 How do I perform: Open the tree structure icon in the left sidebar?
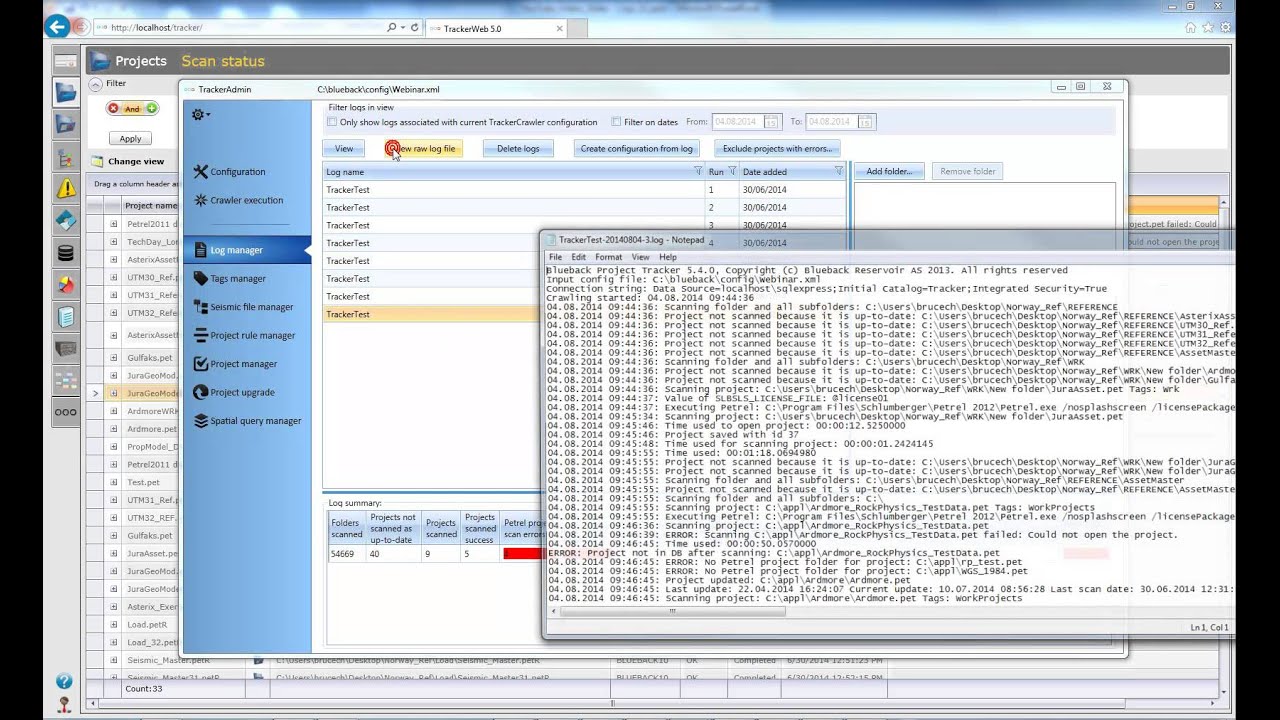66,157
